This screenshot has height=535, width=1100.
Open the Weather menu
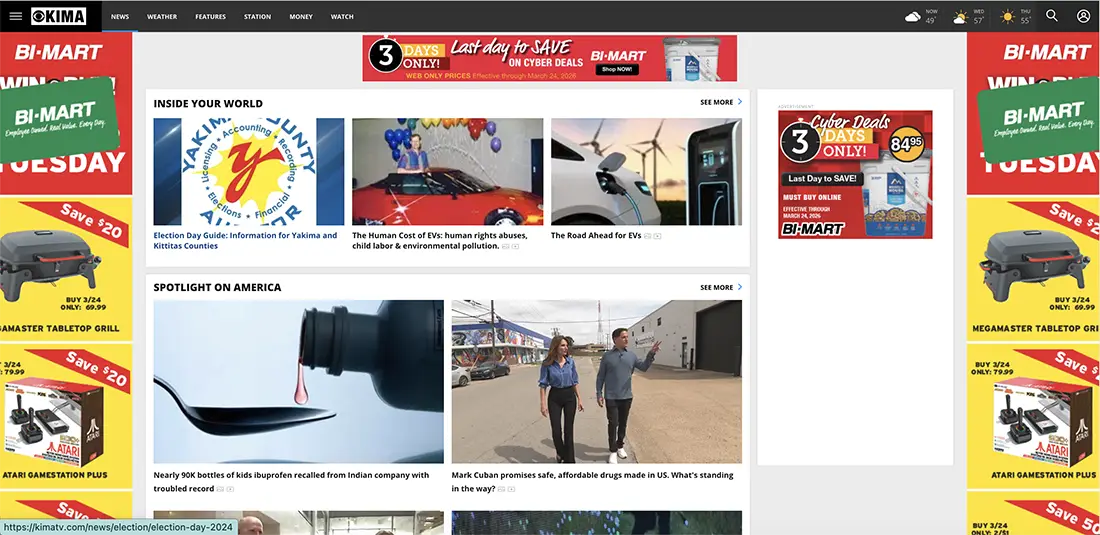[162, 16]
